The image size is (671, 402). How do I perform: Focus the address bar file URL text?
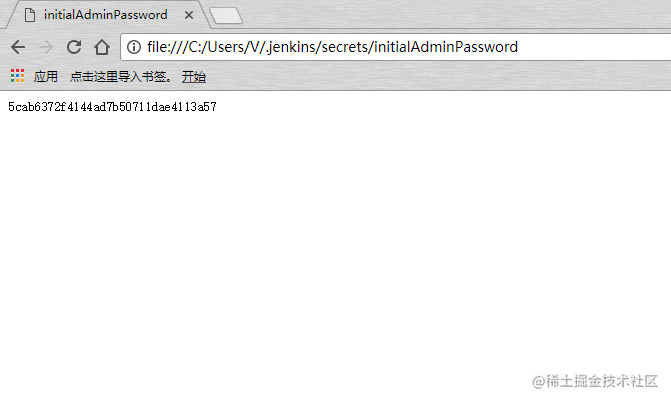tap(333, 47)
